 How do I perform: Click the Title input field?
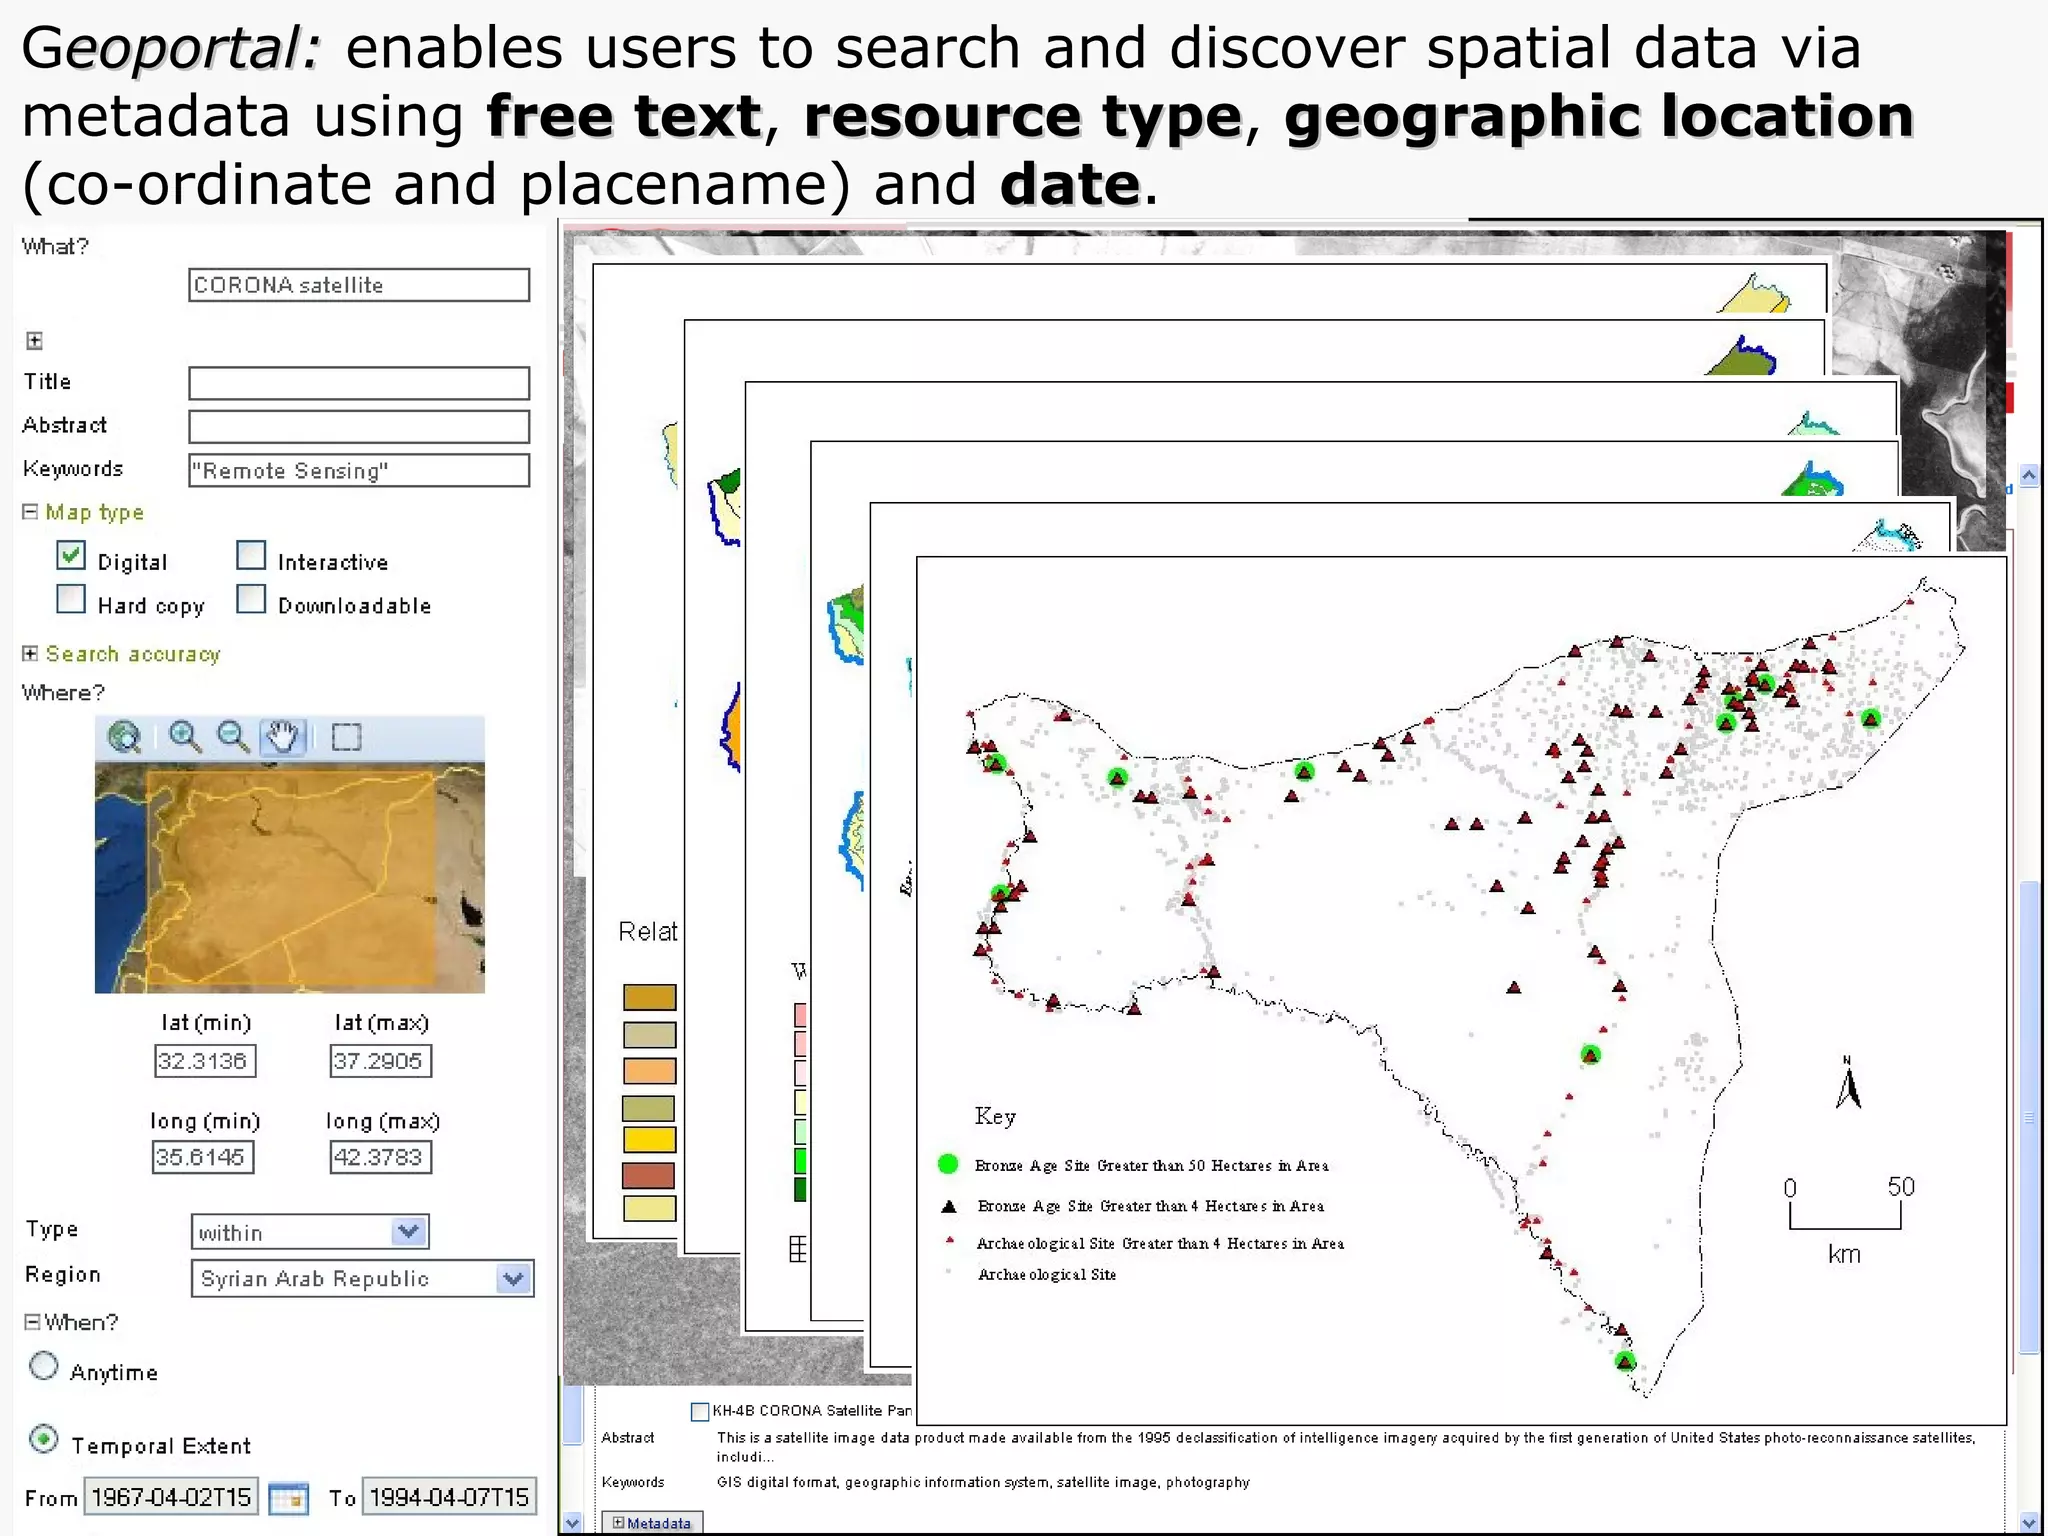pyautogui.click(x=359, y=383)
